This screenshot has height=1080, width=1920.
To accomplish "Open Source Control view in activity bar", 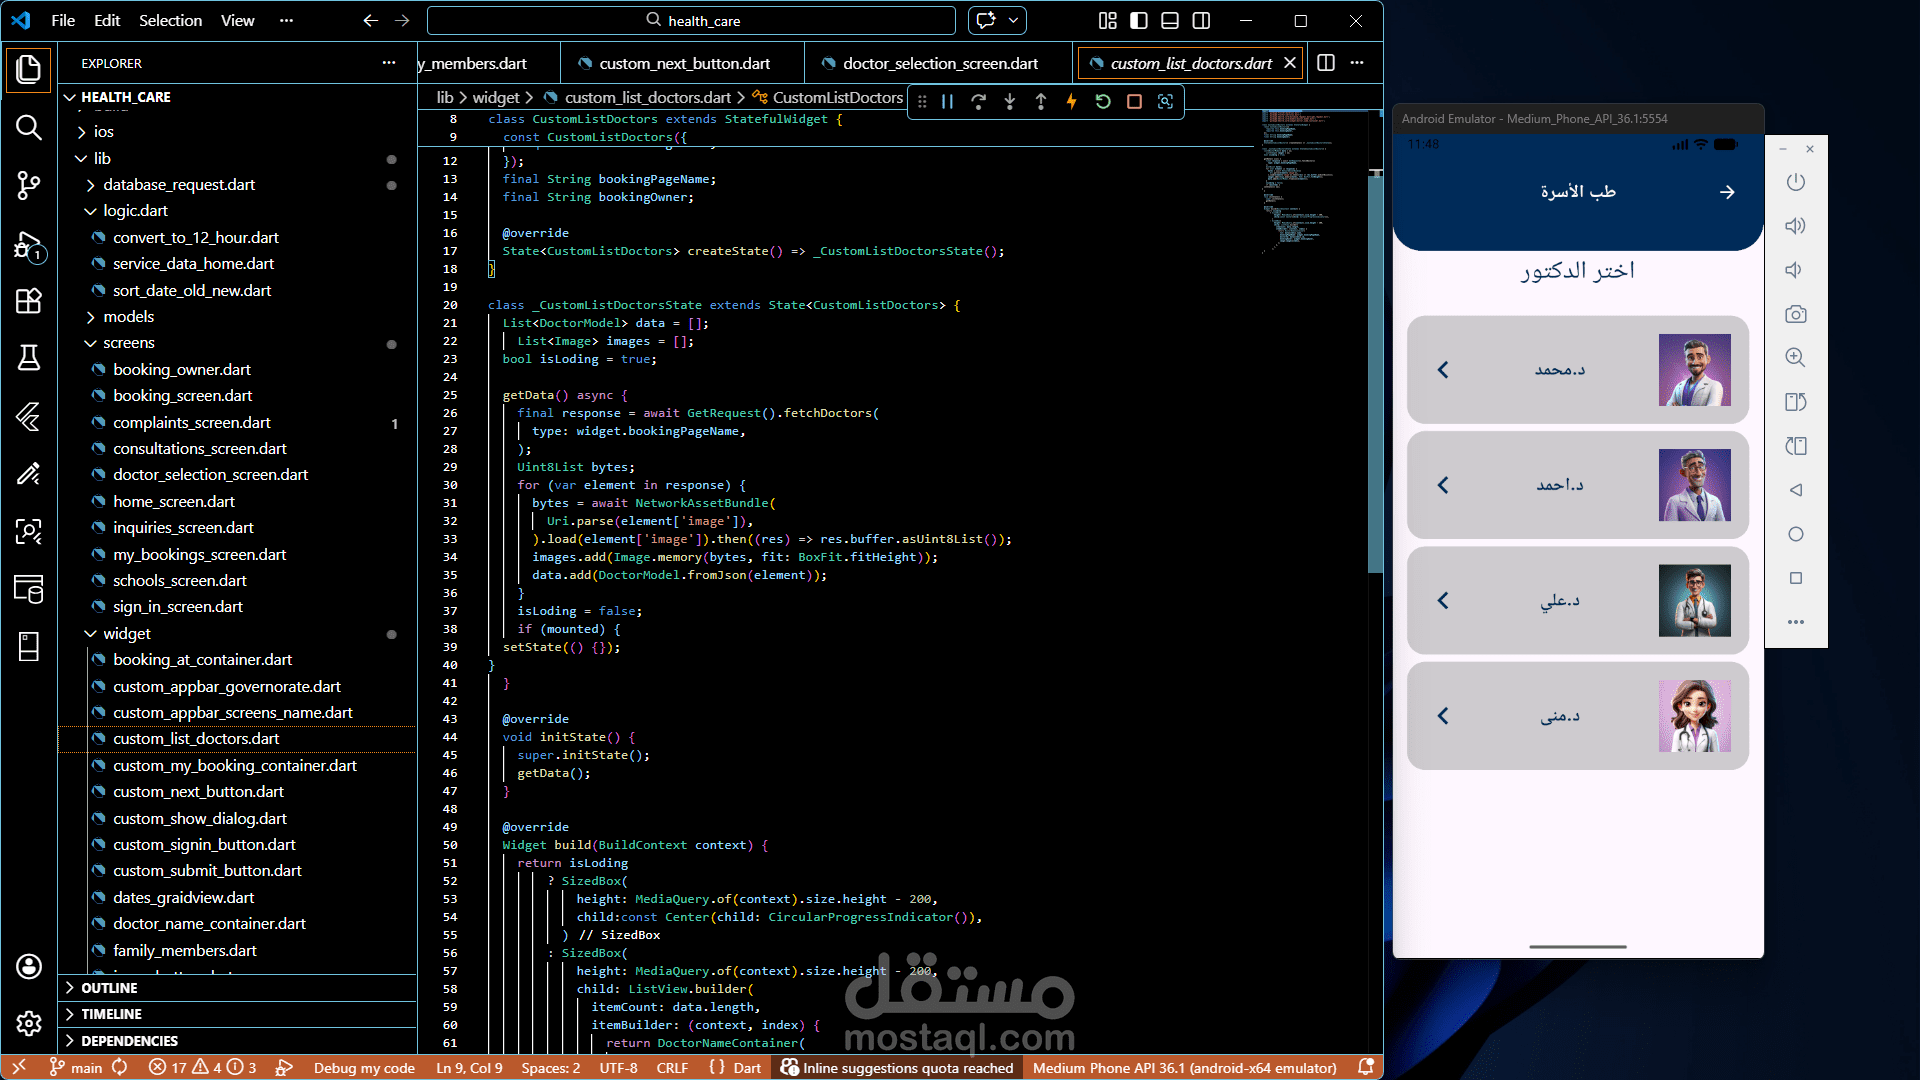I will 29,185.
